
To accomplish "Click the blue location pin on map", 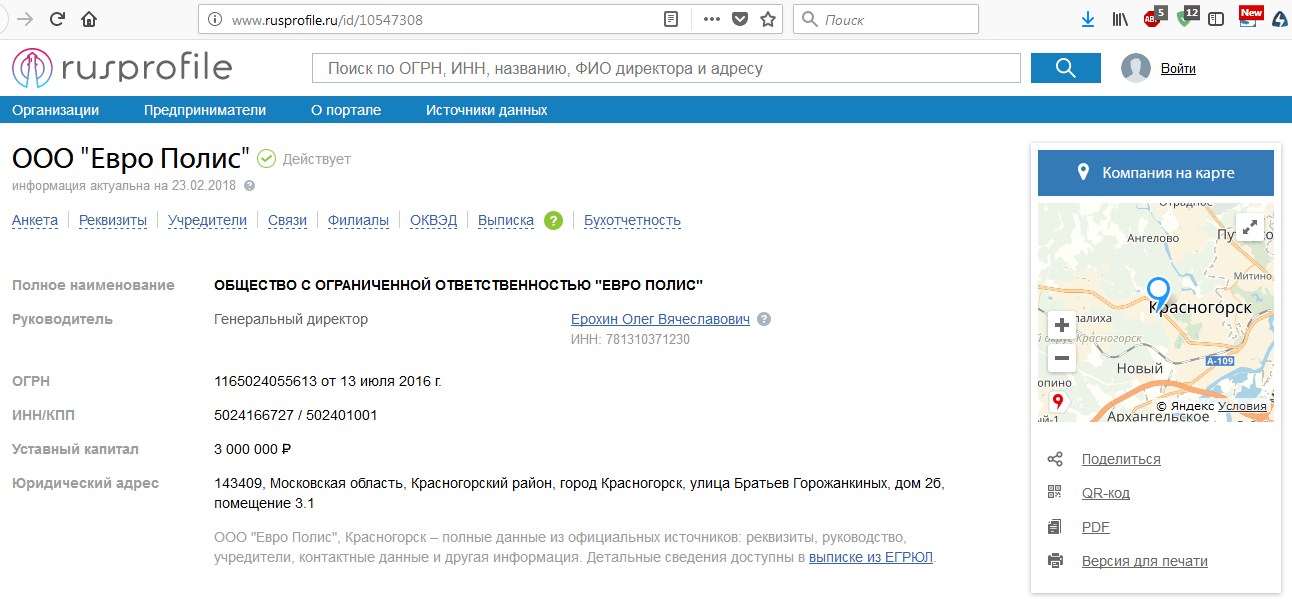I will pos(1158,294).
